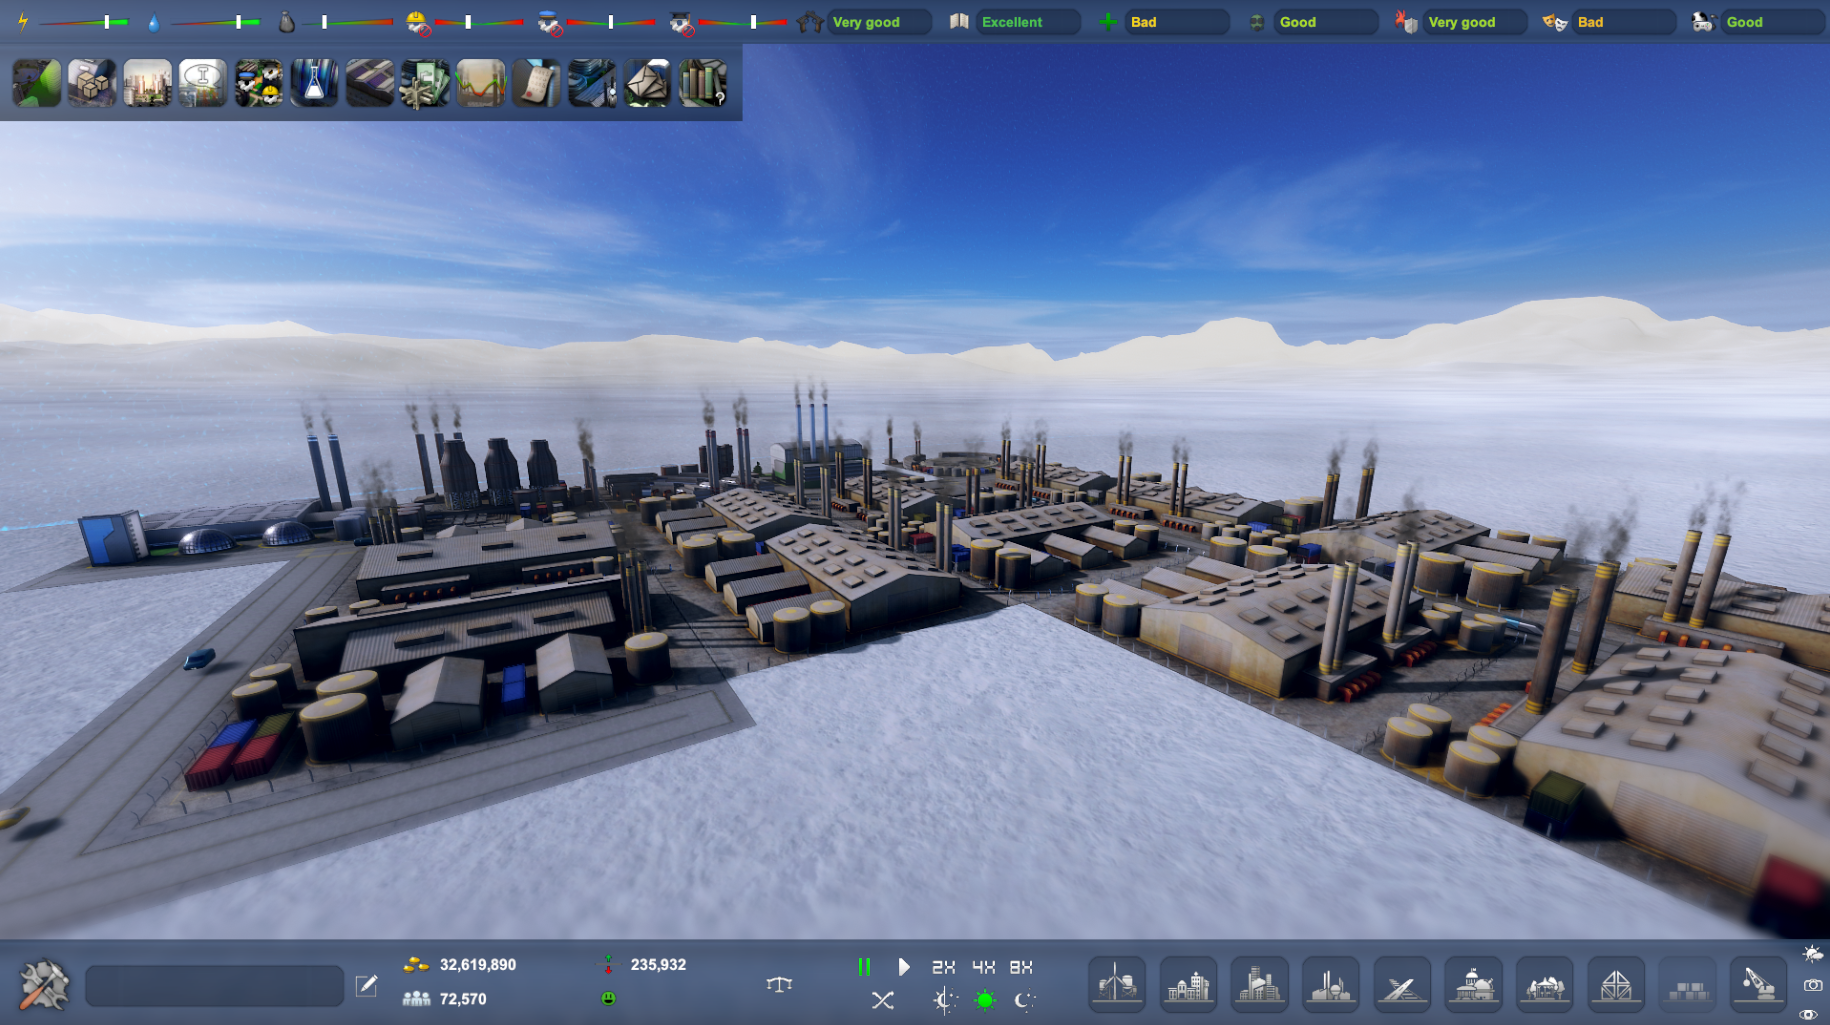Click the water supply gauge bar
This screenshot has width=1830, height=1025.
(217, 22)
